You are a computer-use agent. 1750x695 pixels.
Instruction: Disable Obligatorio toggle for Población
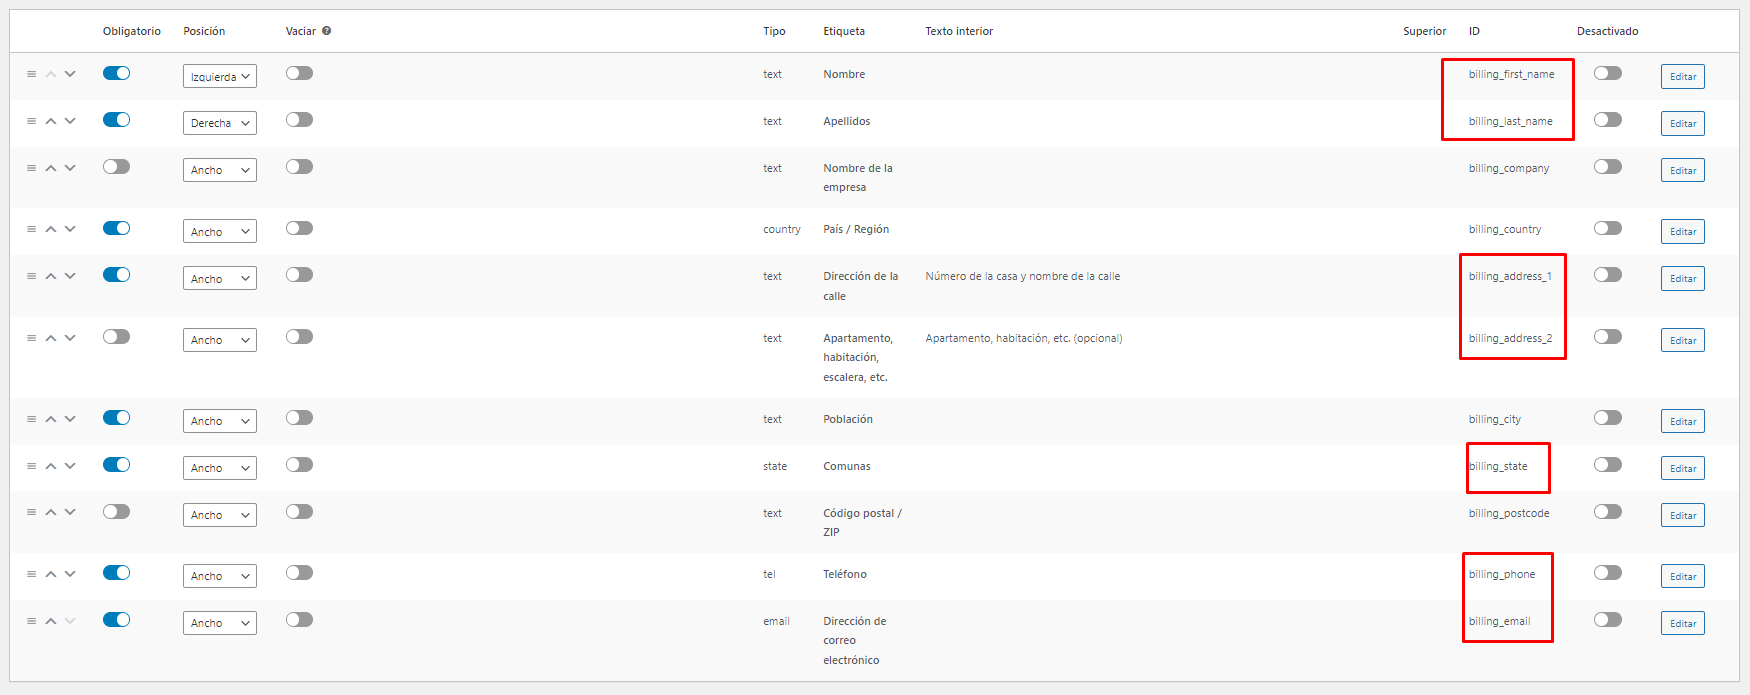116,418
